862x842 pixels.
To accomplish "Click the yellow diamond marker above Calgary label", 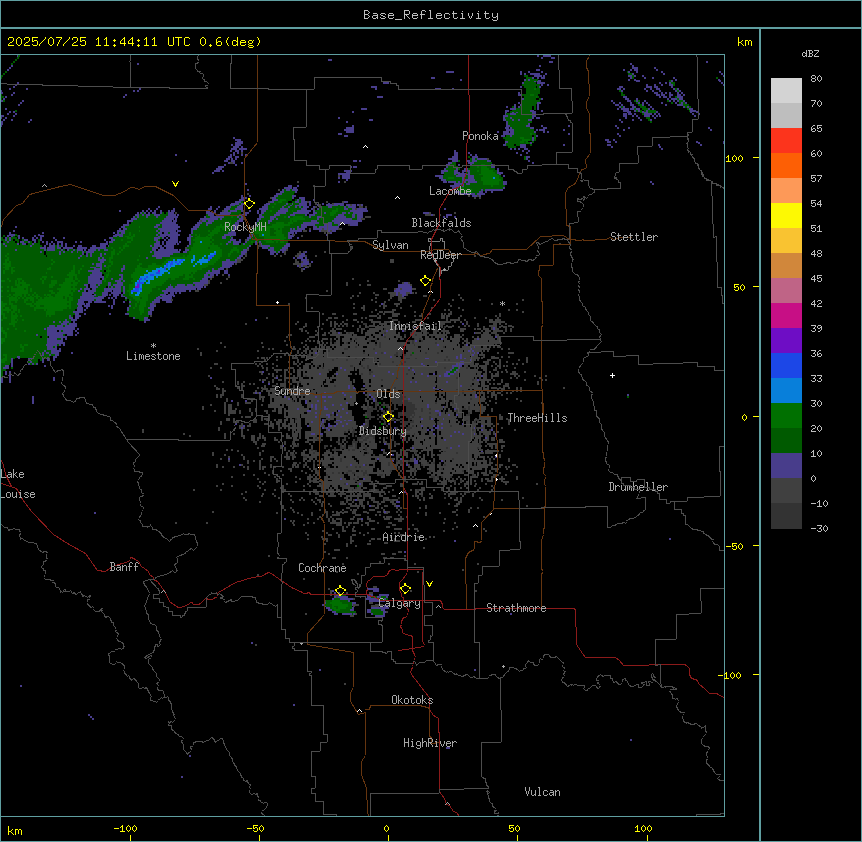I will click(405, 589).
